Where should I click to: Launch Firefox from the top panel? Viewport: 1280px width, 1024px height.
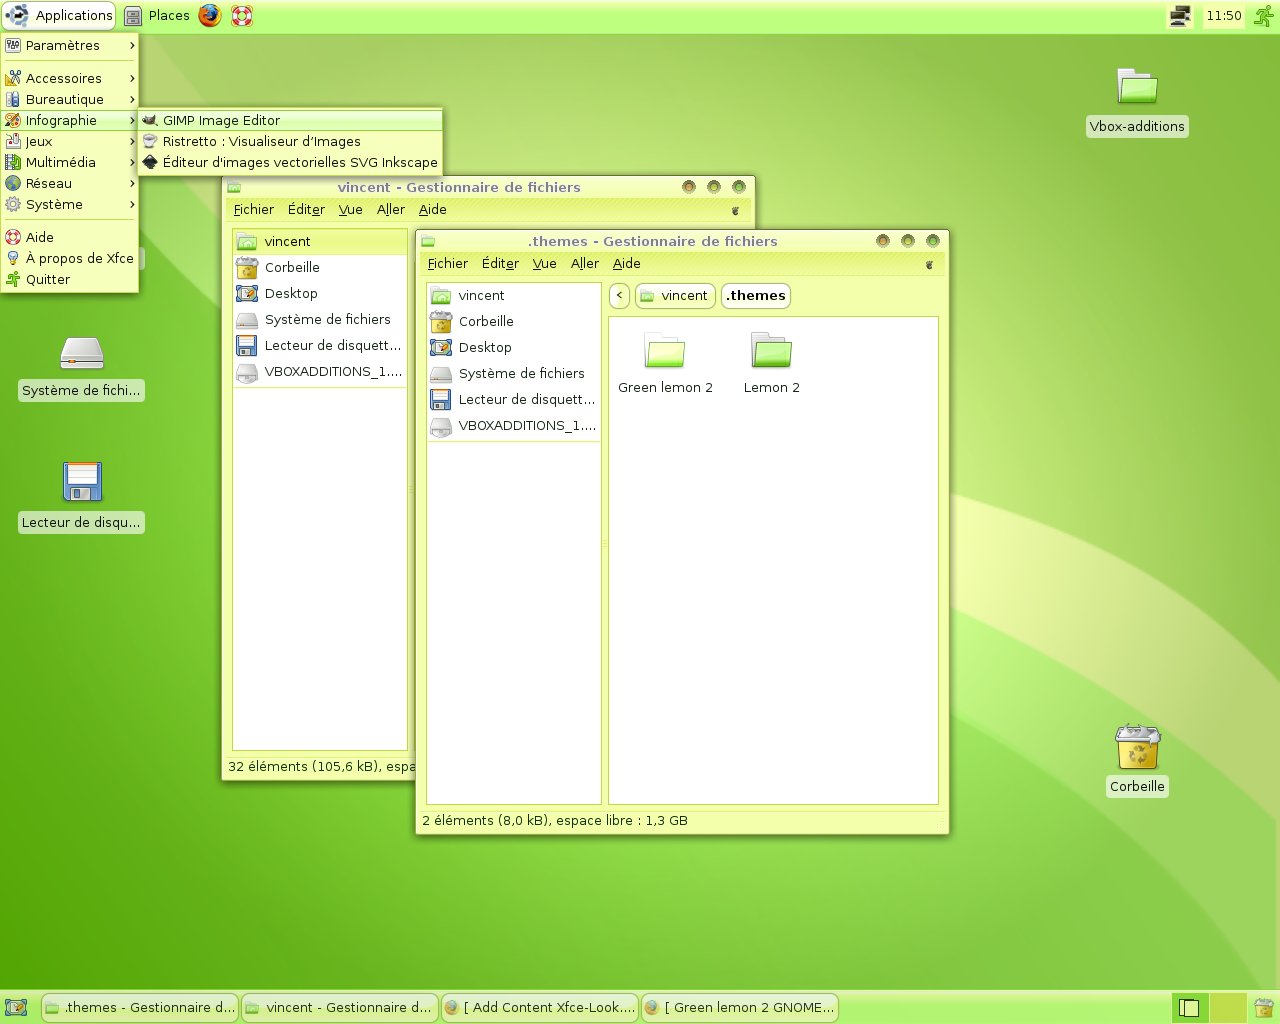(210, 15)
